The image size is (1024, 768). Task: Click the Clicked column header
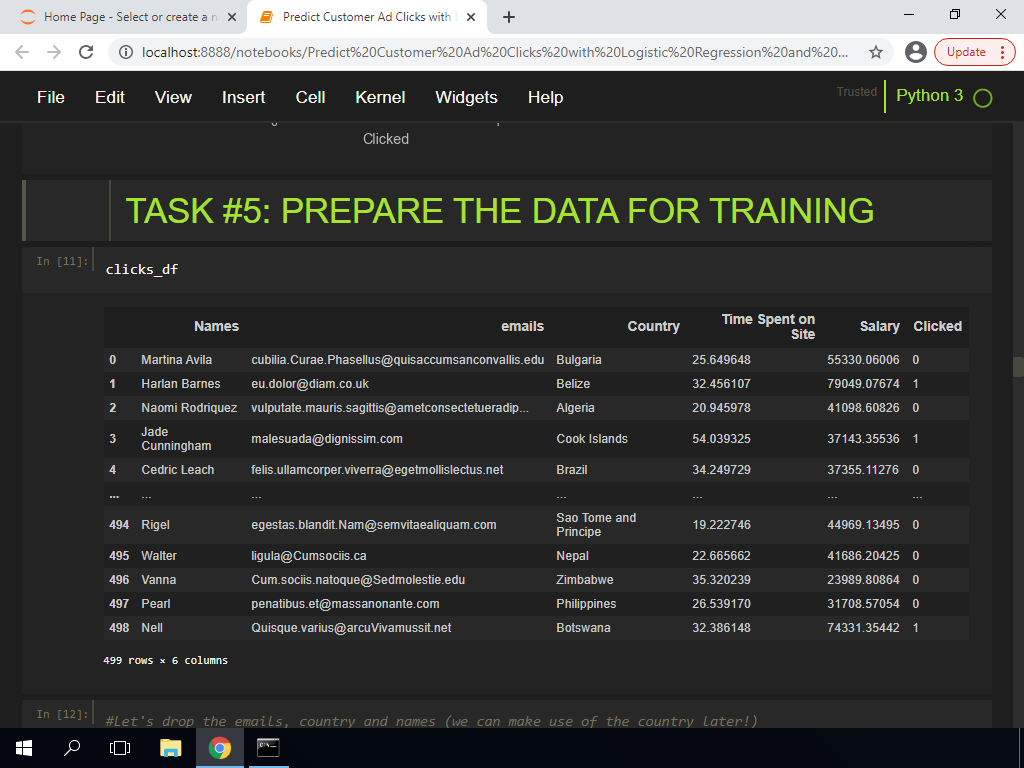tap(937, 327)
